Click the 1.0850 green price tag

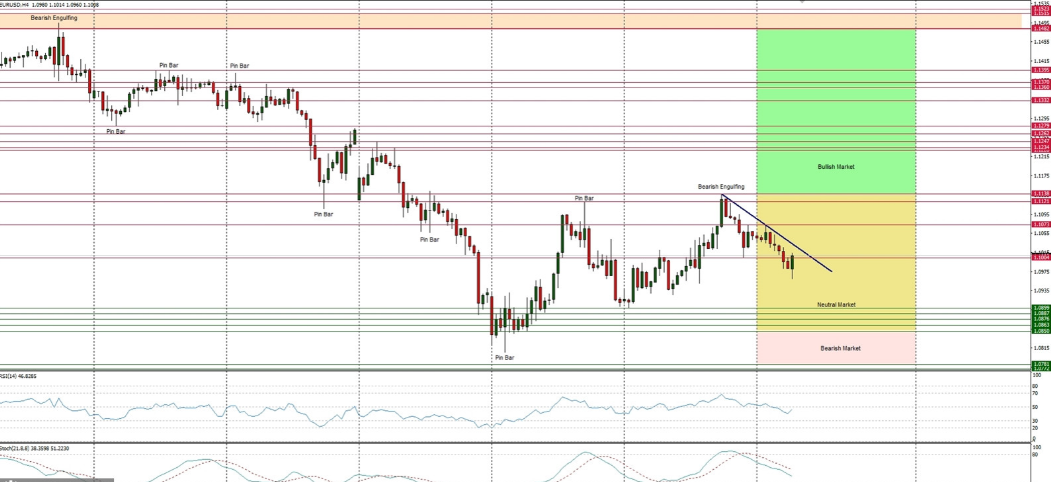click(x=1040, y=330)
